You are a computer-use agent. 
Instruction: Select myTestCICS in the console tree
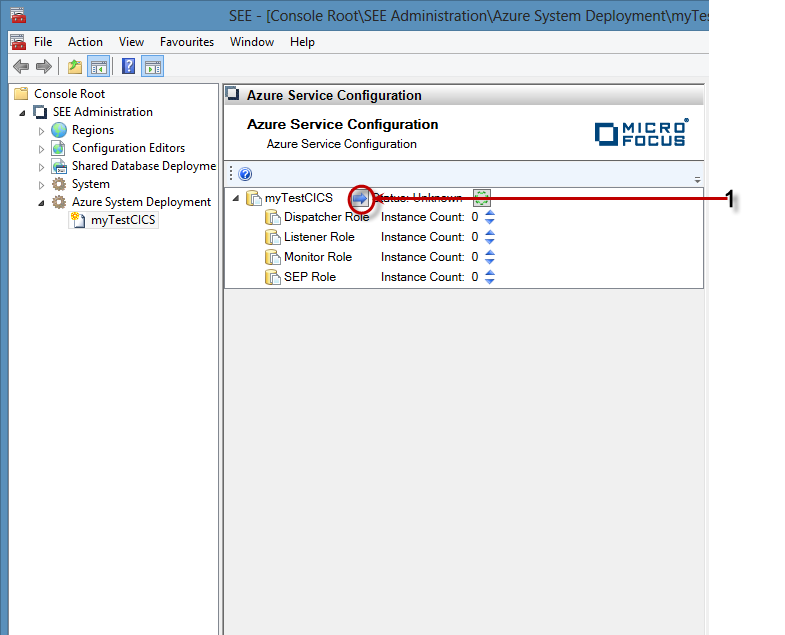(122, 220)
